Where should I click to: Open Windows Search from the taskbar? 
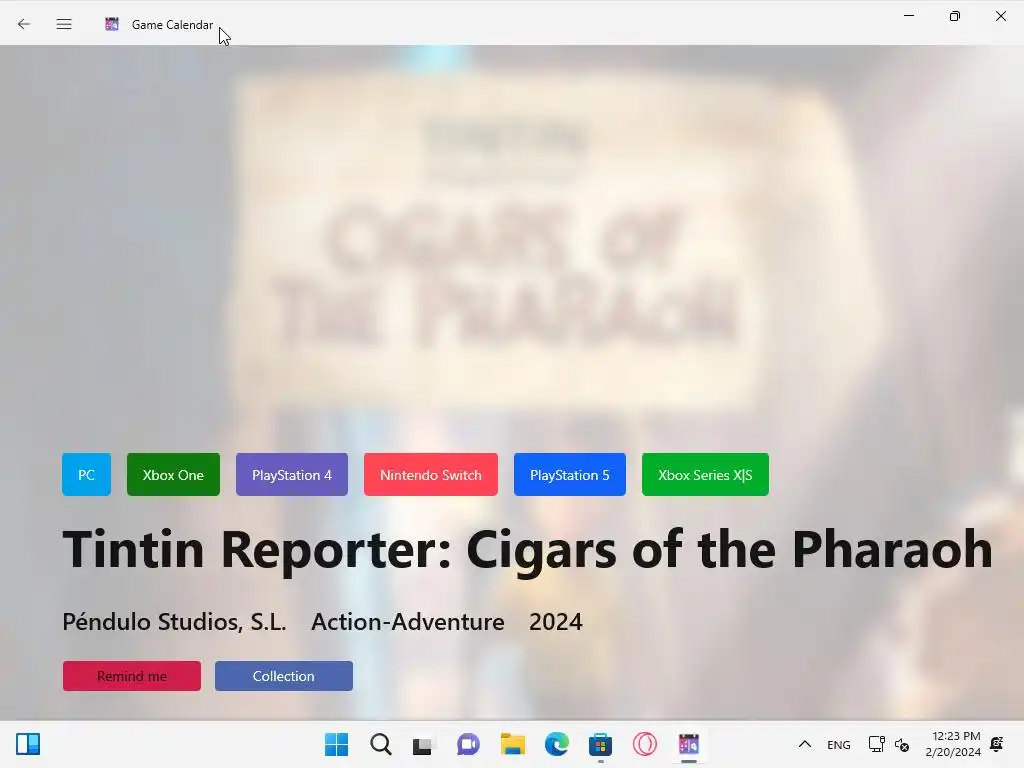381,744
